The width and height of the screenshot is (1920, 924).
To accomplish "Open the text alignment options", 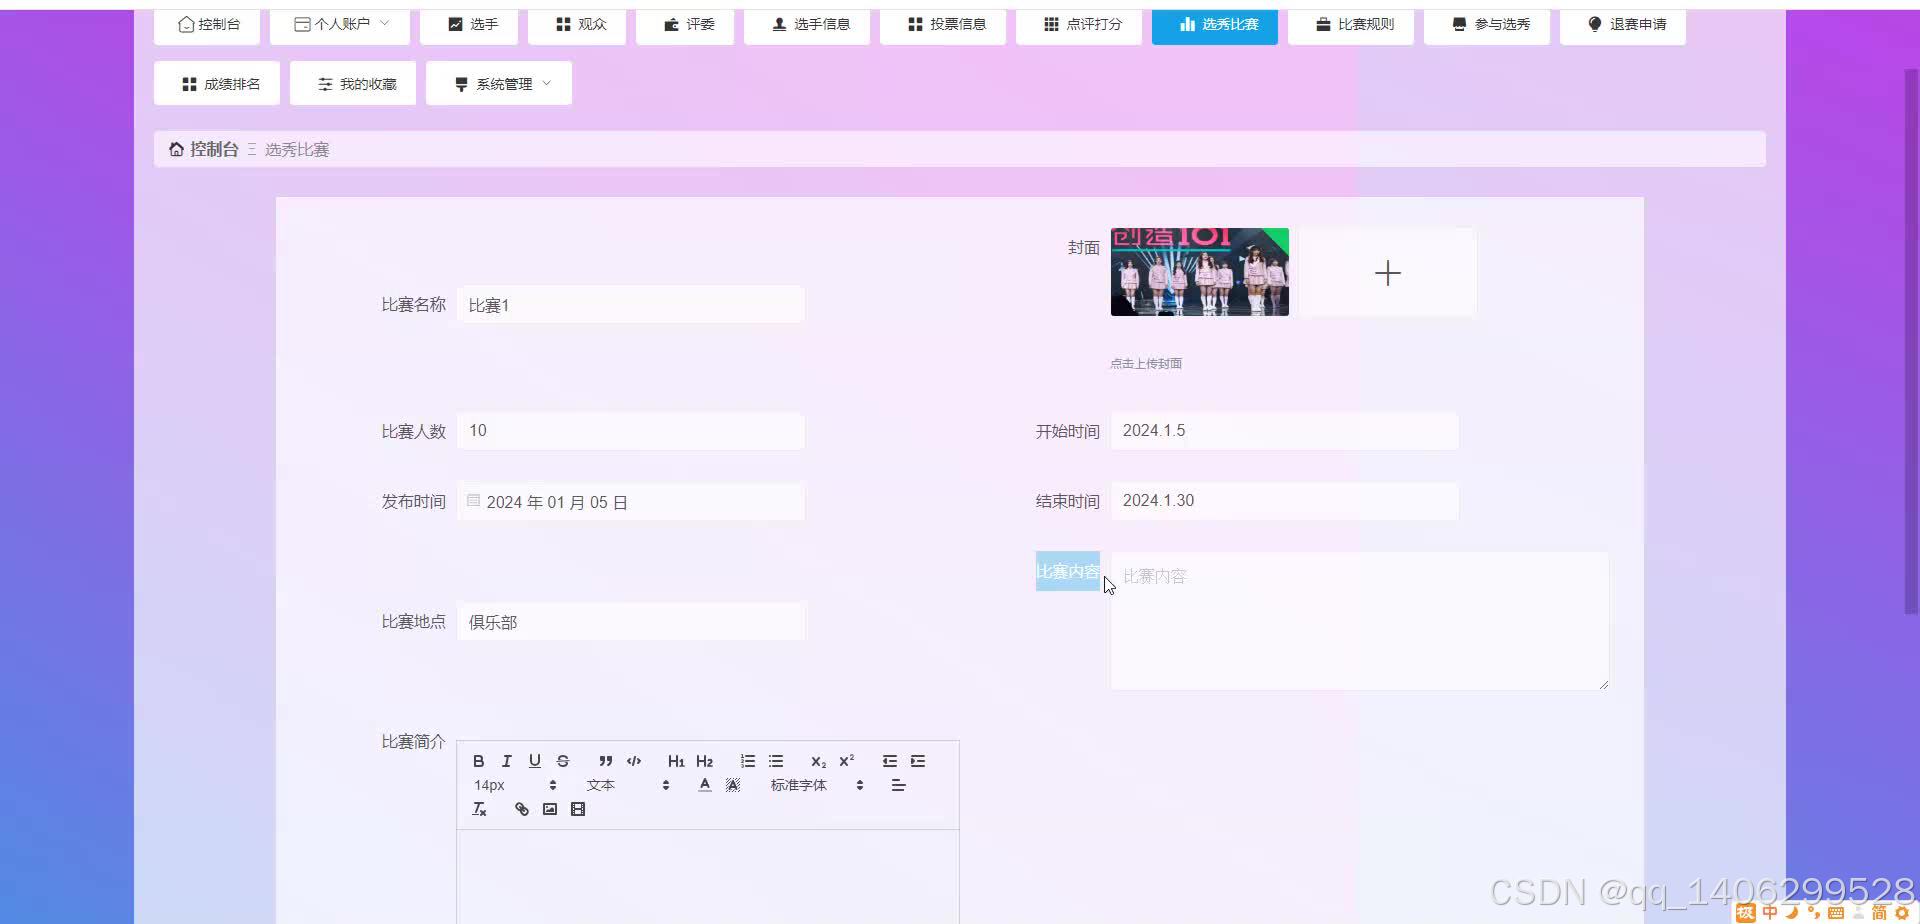I will (x=898, y=785).
